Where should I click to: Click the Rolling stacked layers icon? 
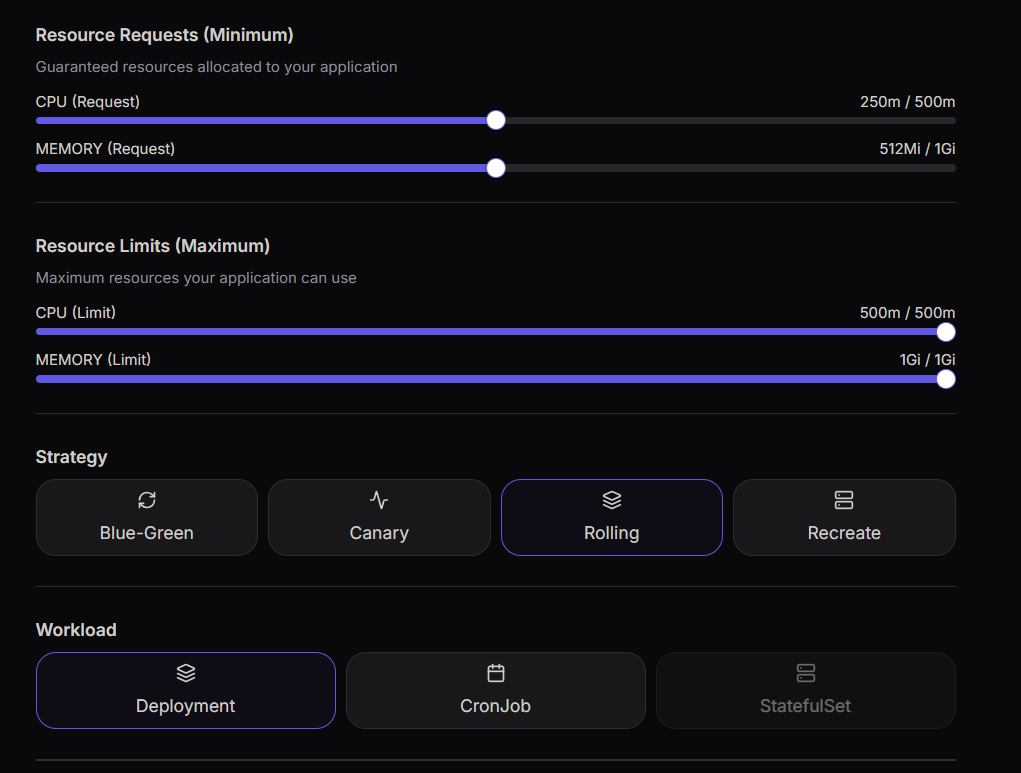pyautogui.click(x=612, y=500)
